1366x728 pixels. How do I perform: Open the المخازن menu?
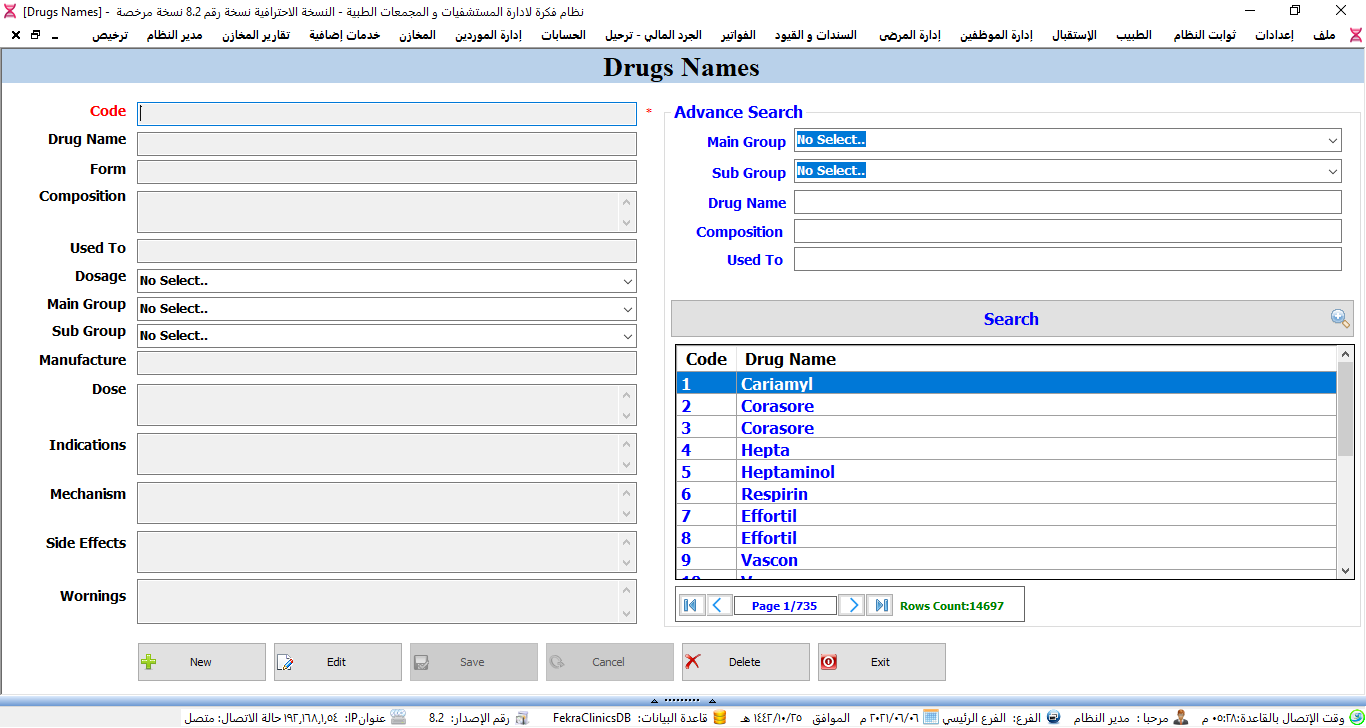[417, 35]
